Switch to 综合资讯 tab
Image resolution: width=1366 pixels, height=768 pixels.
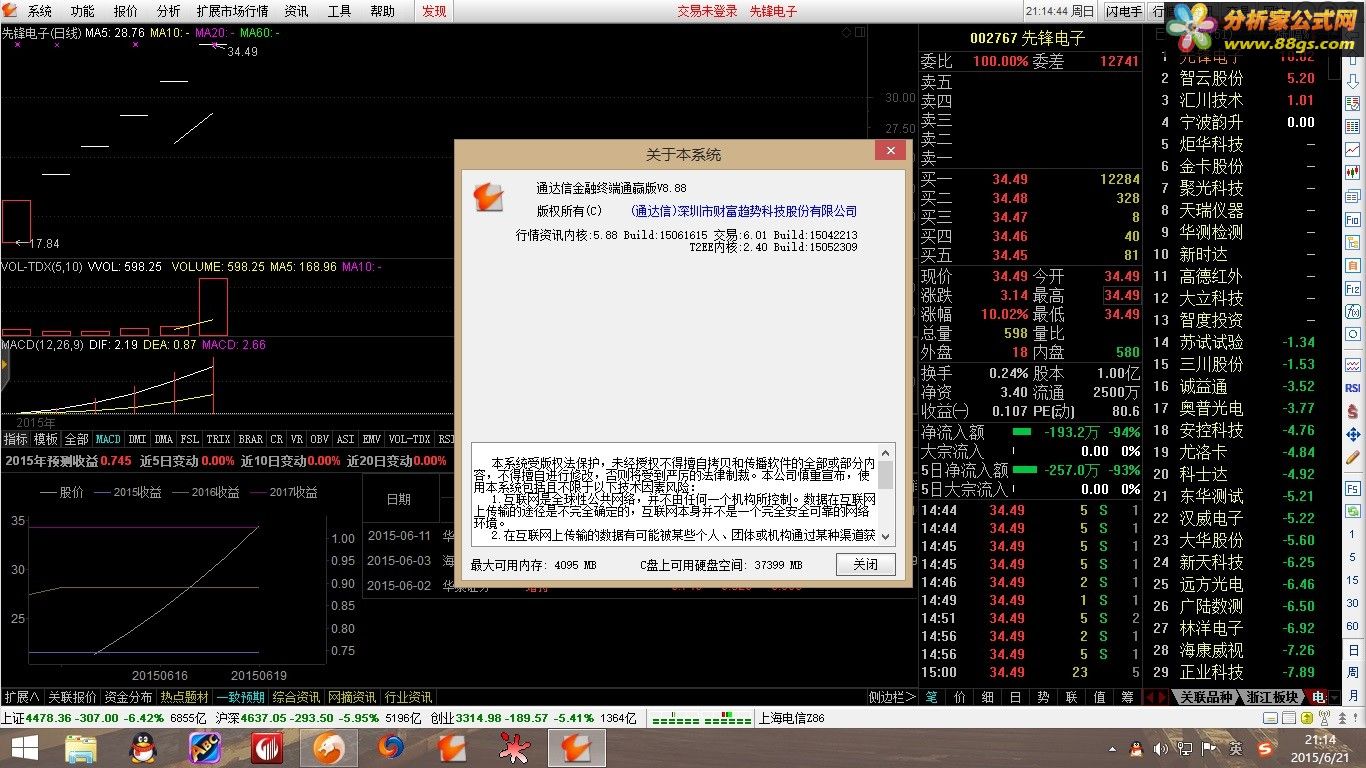[x=297, y=697]
